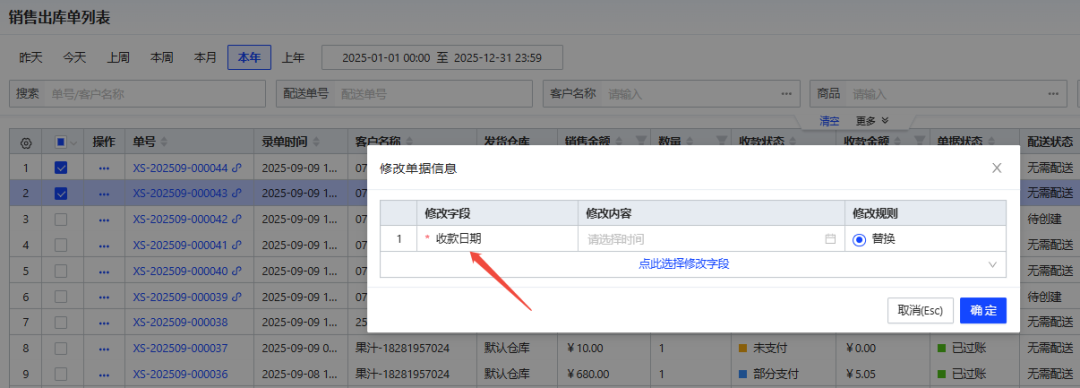This screenshot has width=1080, height=388.
Task: Filter the 收款金额 column with funnel icon
Action: (920, 141)
